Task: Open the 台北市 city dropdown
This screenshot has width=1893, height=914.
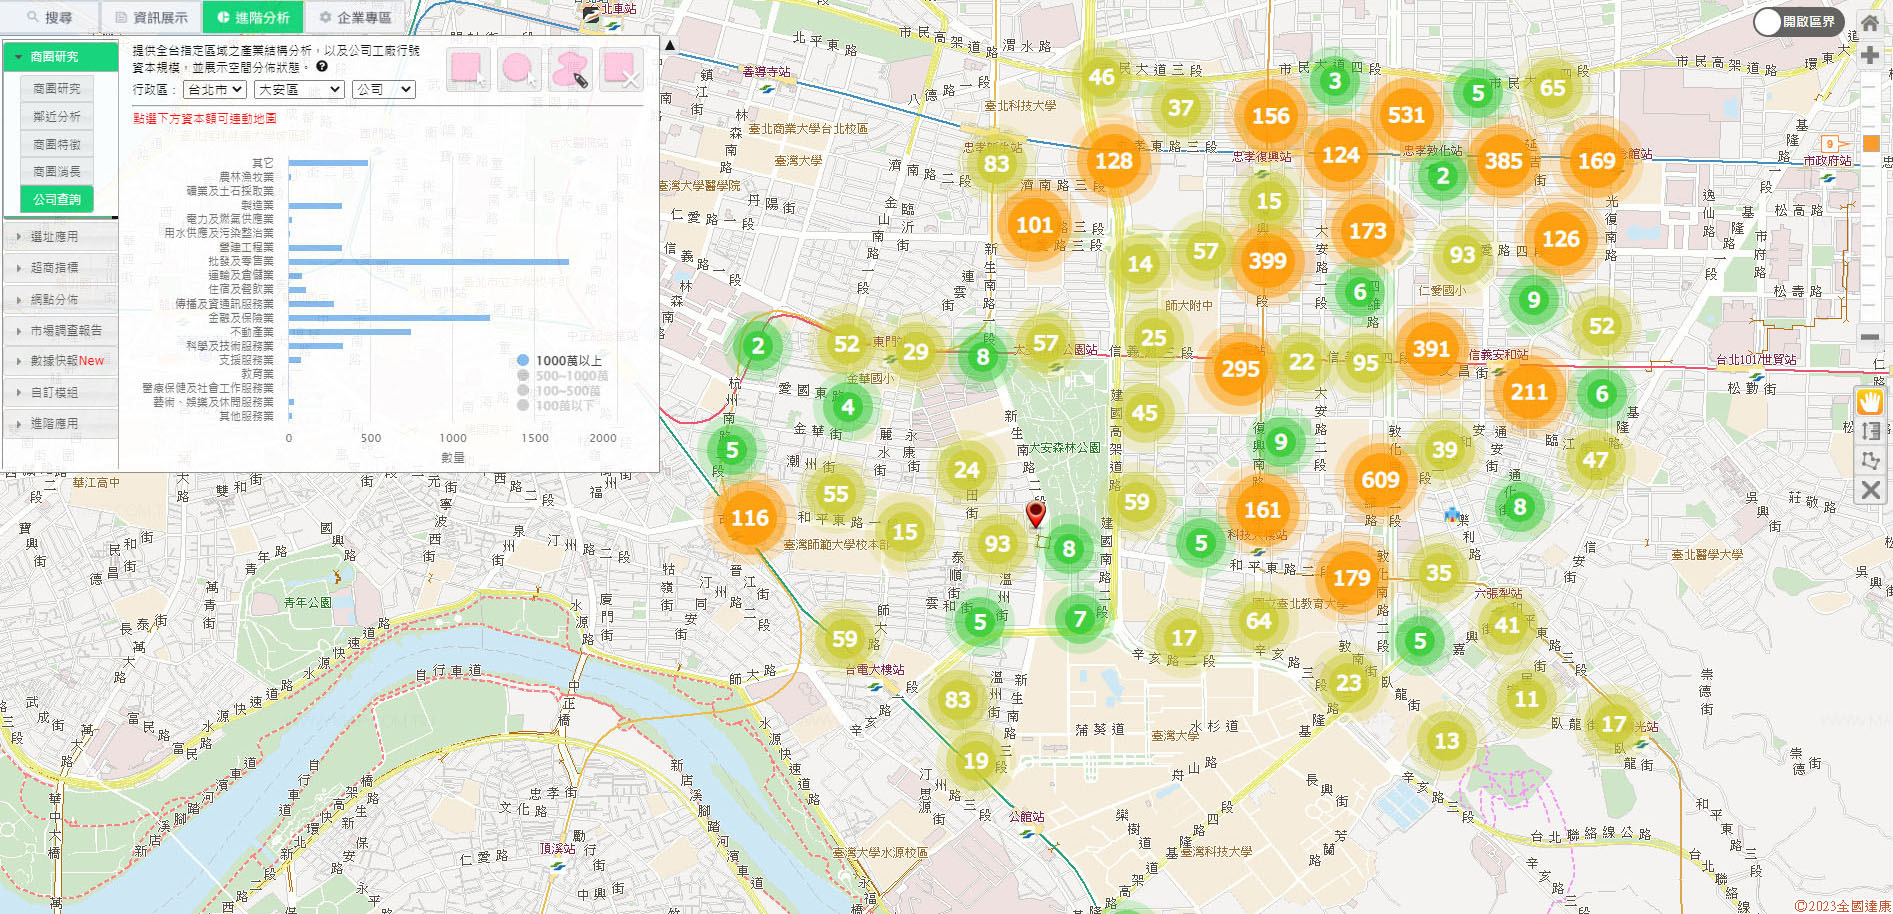Action: click(215, 90)
